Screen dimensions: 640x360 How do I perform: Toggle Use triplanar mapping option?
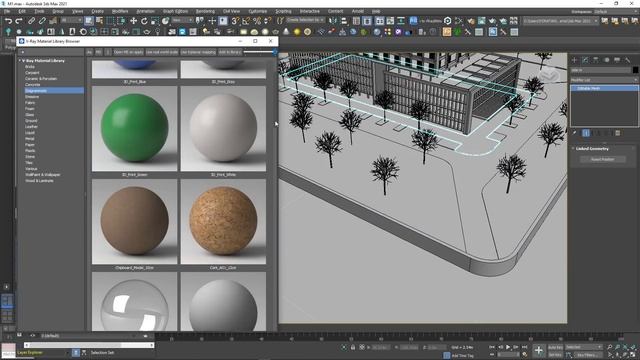[x=198, y=52]
